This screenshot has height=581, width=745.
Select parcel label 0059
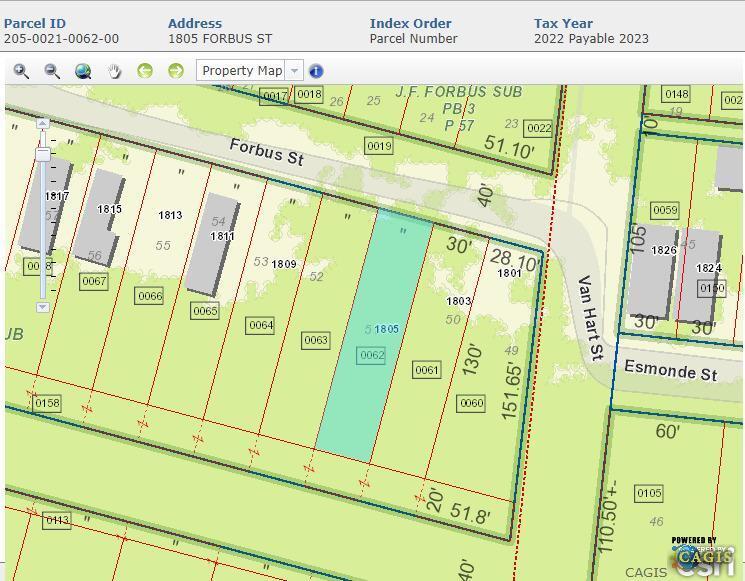coord(665,210)
